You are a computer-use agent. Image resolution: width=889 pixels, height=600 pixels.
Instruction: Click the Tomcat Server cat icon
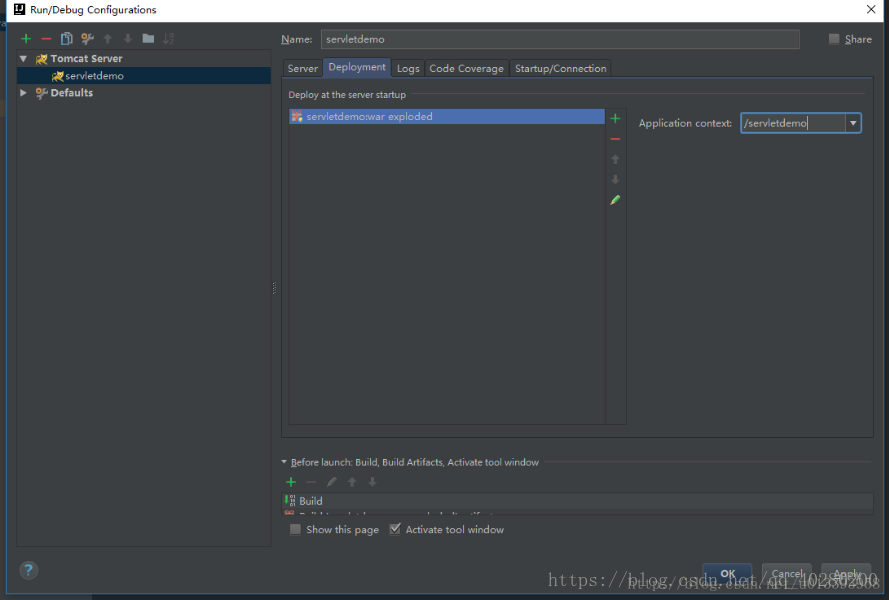click(41, 59)
